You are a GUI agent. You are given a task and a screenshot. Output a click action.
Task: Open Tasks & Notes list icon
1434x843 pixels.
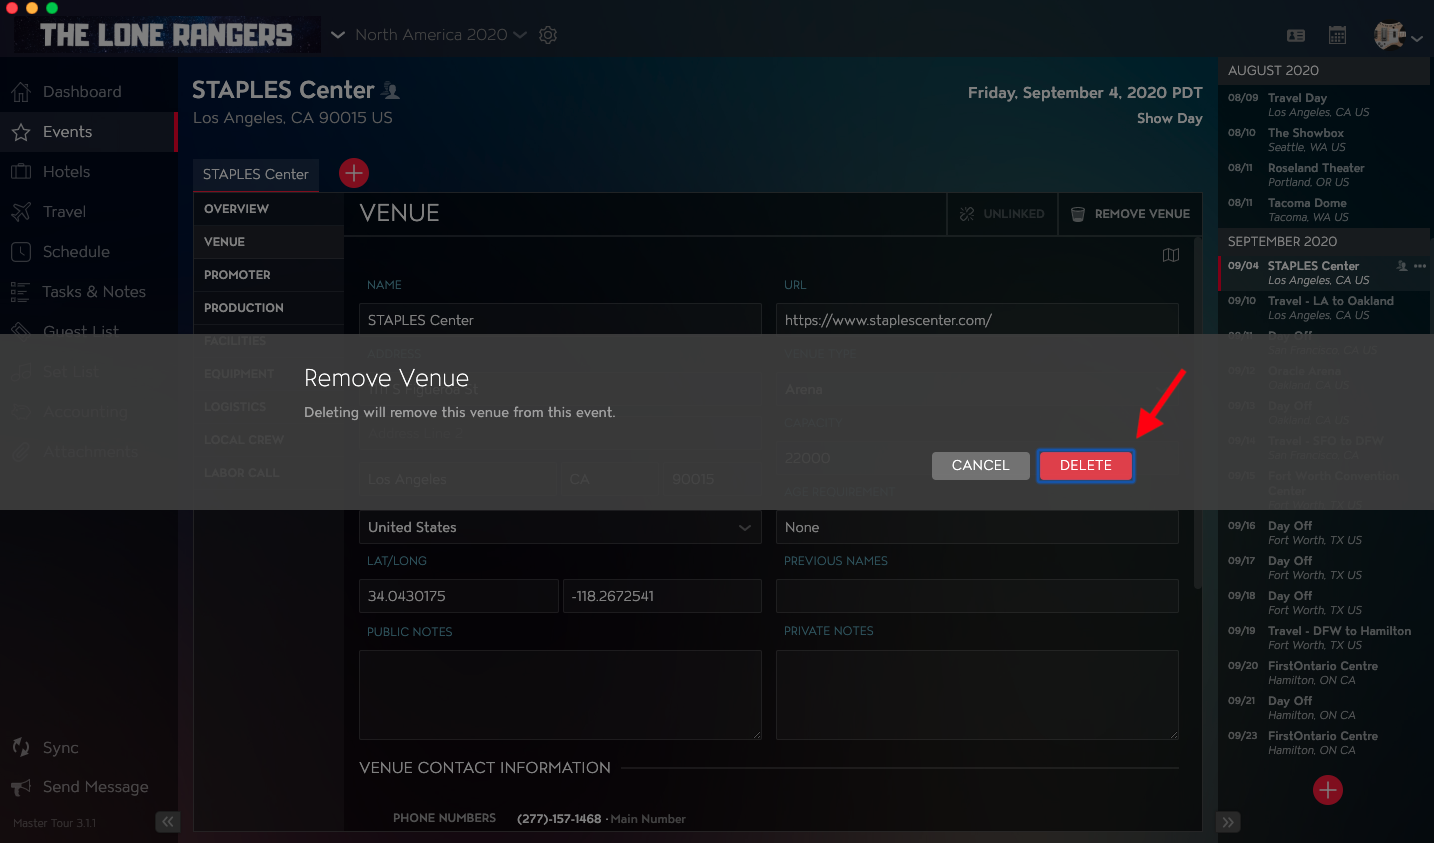click(x=21, y=292)
